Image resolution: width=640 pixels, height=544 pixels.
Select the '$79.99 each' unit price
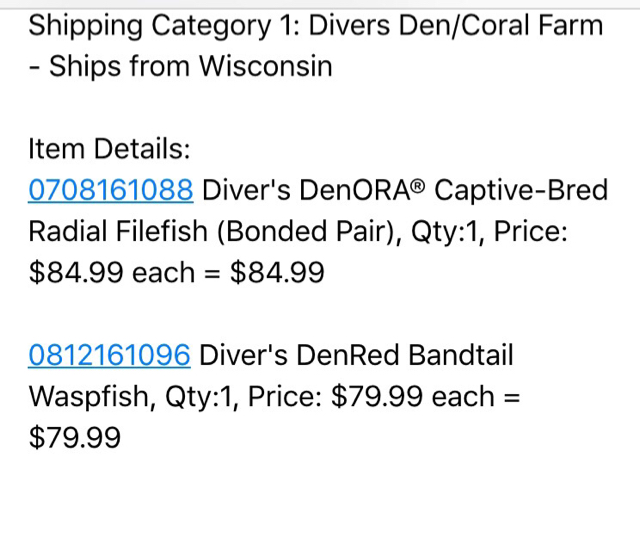[413, 397]
